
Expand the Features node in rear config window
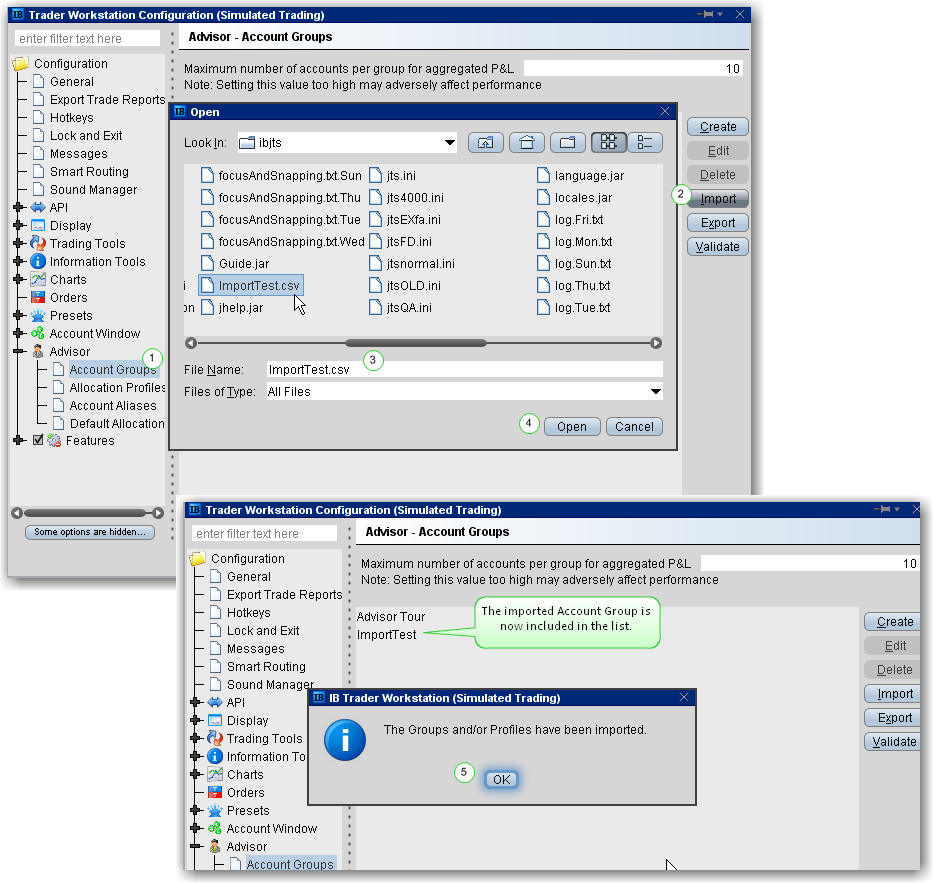[18, 440]
